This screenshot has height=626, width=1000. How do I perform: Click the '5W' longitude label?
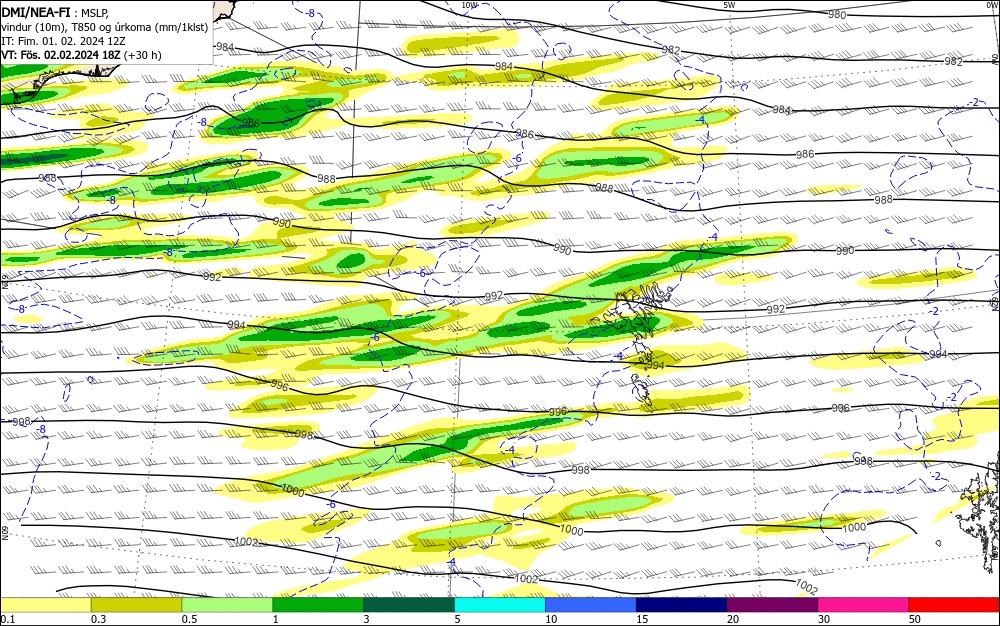730,5
